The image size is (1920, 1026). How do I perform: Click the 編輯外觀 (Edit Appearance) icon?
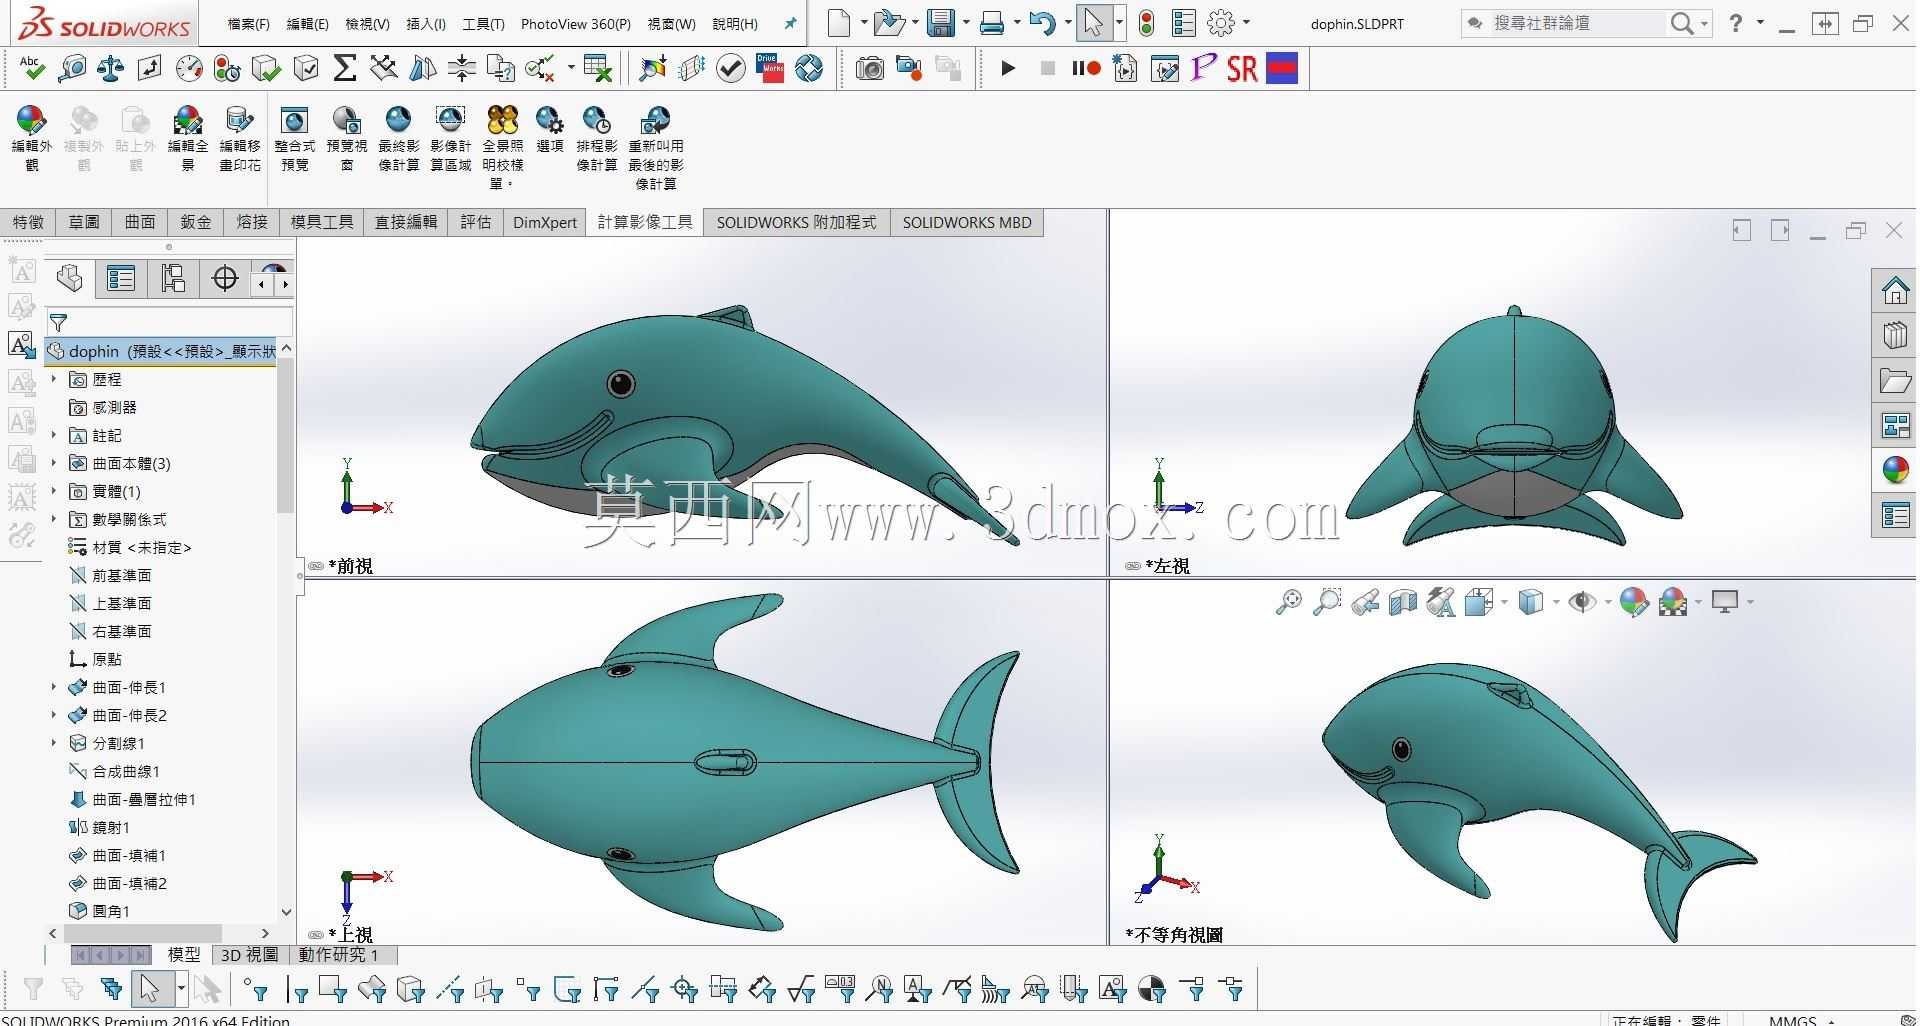31,139
